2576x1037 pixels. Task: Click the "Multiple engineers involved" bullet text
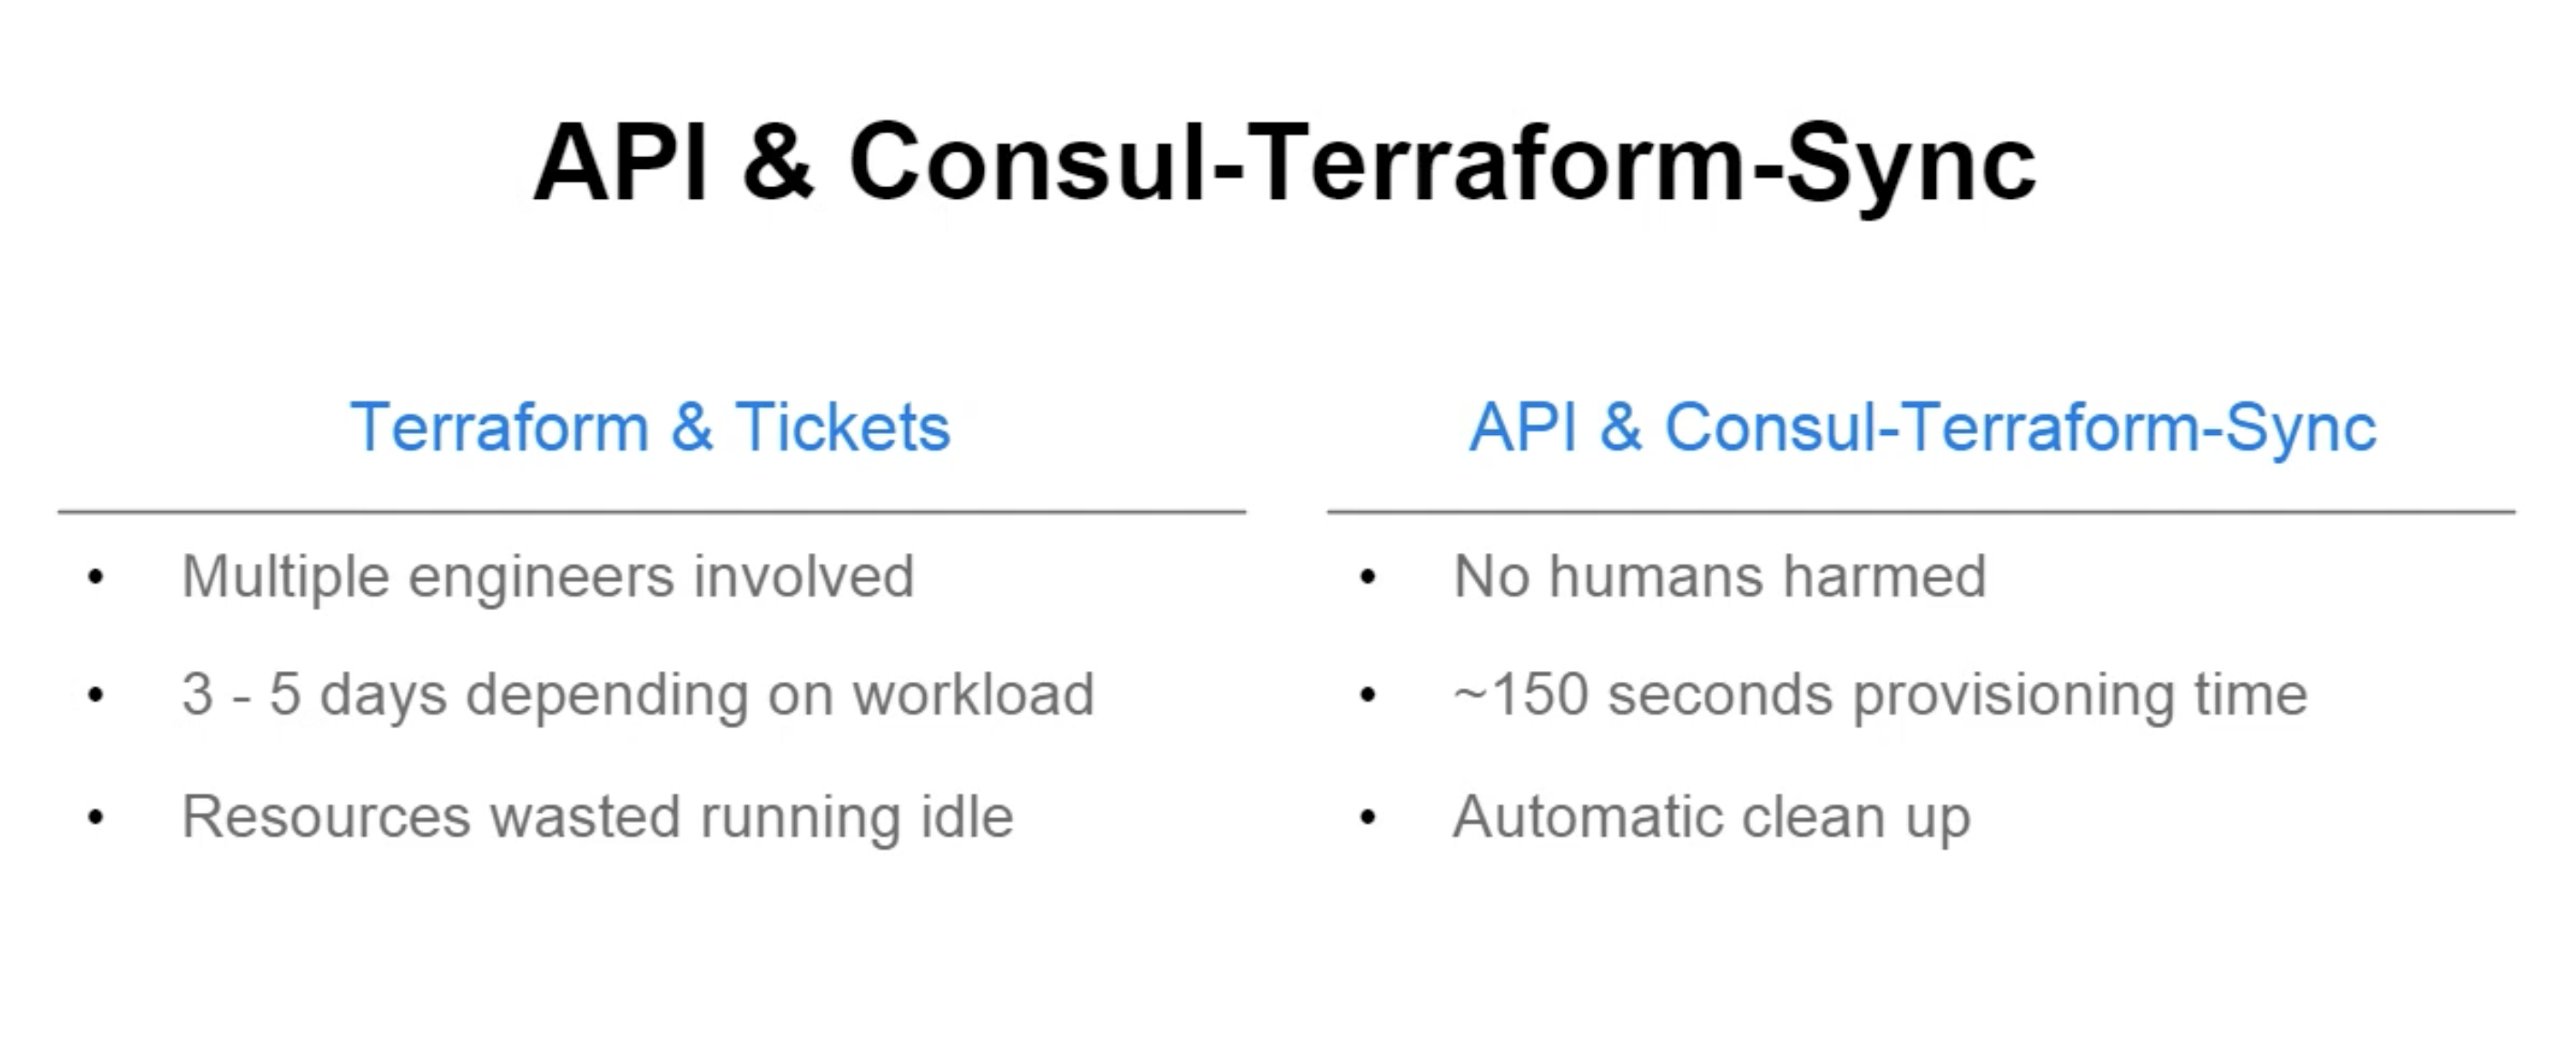[x=547, y=577]
